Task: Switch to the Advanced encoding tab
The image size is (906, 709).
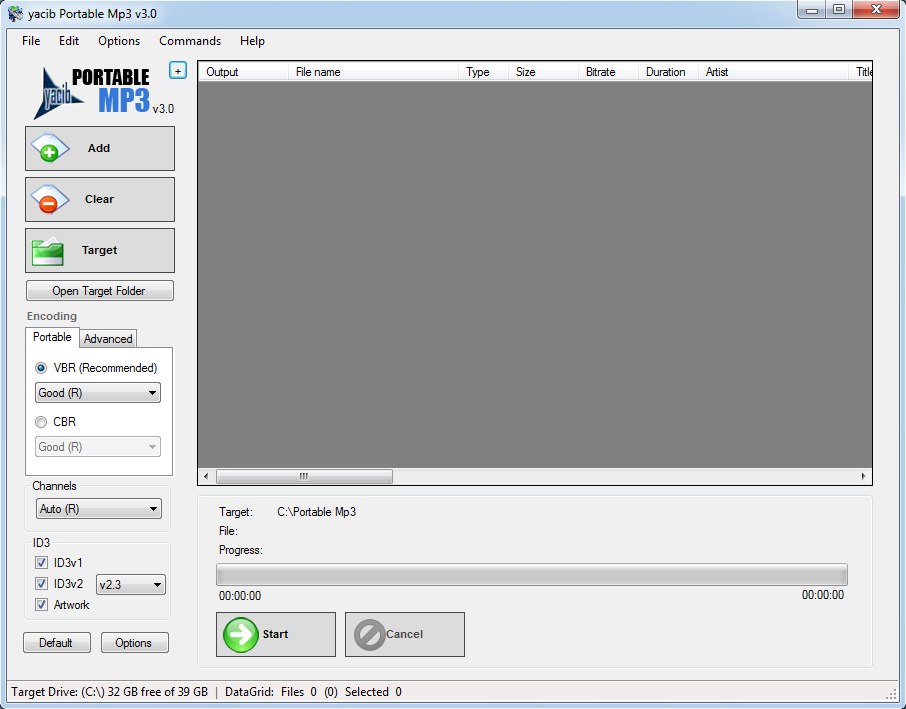Action: click(x=108, y=339)
